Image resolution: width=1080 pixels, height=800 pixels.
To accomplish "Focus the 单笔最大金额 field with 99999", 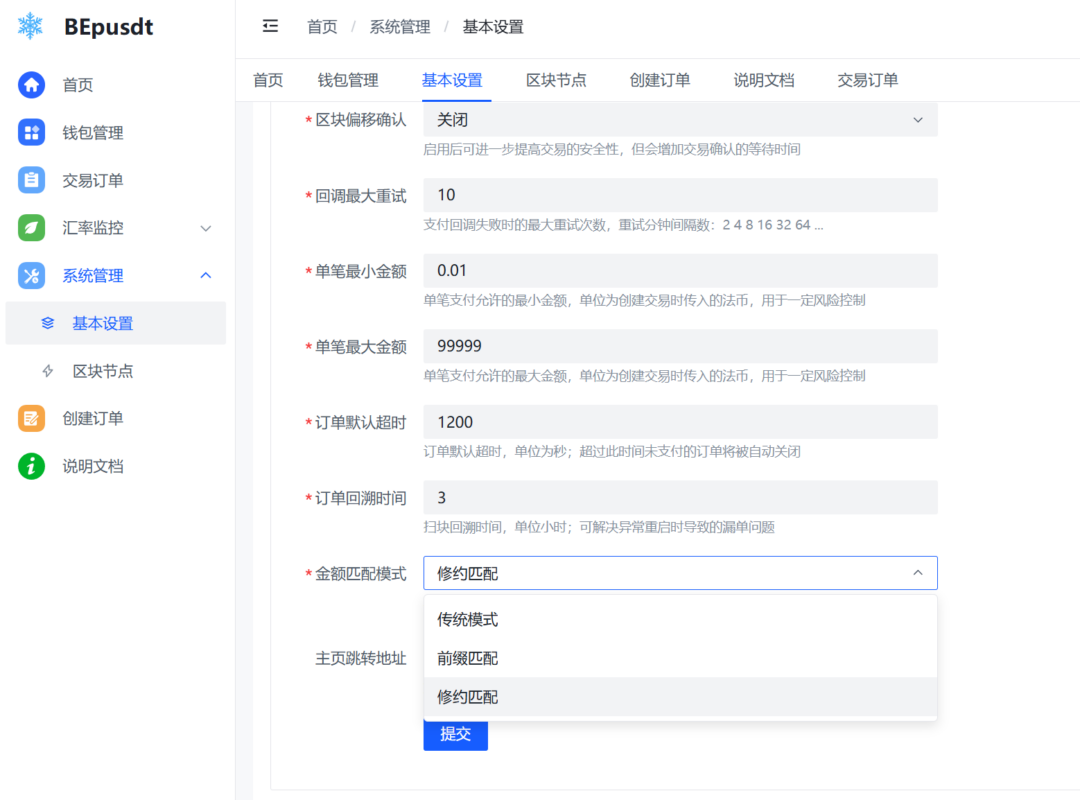I will (x=680, y=346).
